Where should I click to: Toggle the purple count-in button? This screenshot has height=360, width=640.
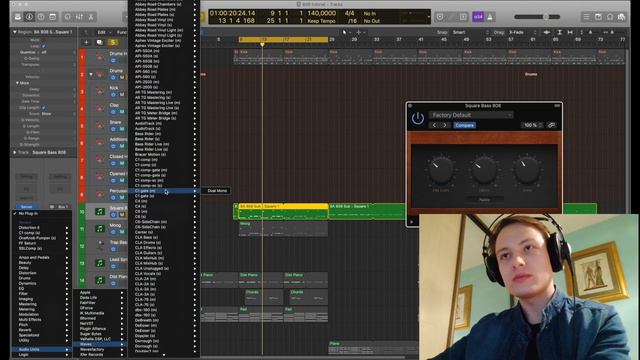(478, 17)
